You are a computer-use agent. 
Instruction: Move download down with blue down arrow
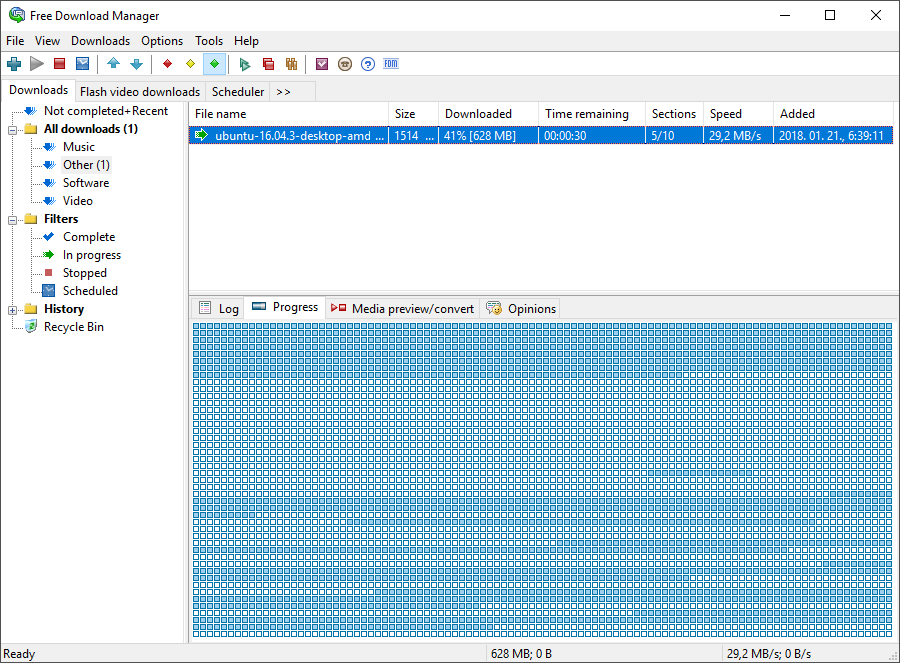click(x=136, y=64)
